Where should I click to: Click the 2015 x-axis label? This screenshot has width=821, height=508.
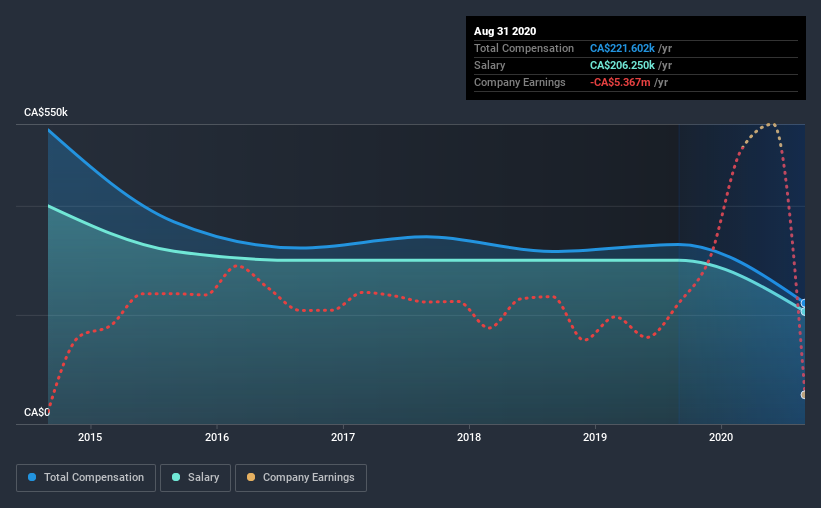point(90,437)
